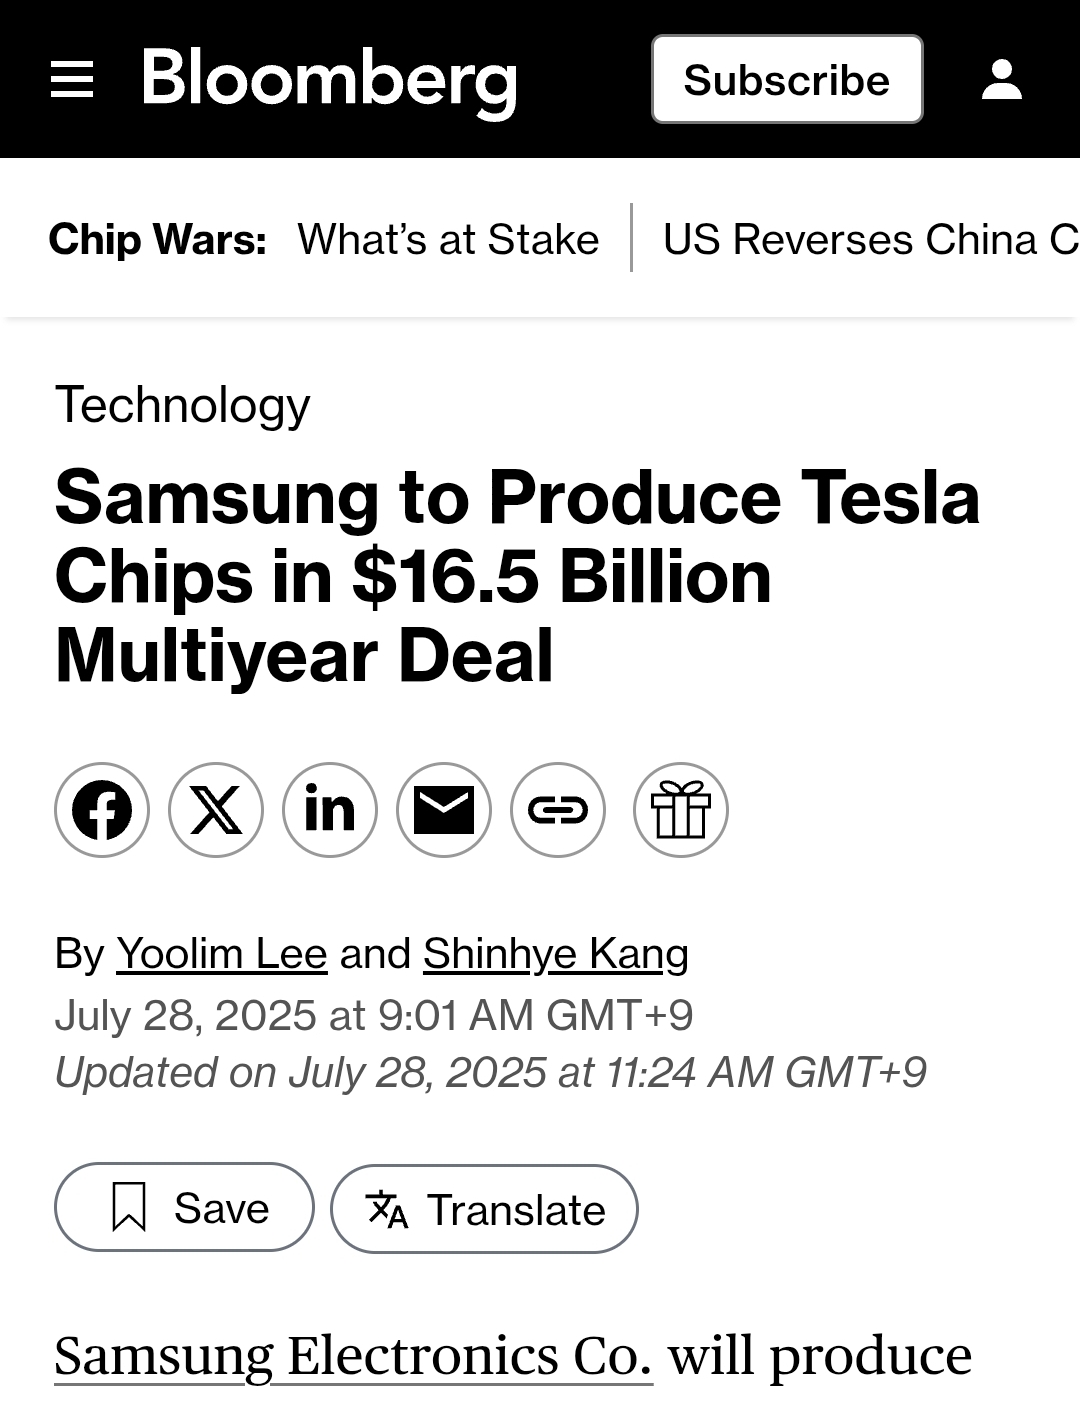Screen dimensions: 1080x1402
Task: Open Samsung Electronics Co. company link
Action: coord(353,1357)
